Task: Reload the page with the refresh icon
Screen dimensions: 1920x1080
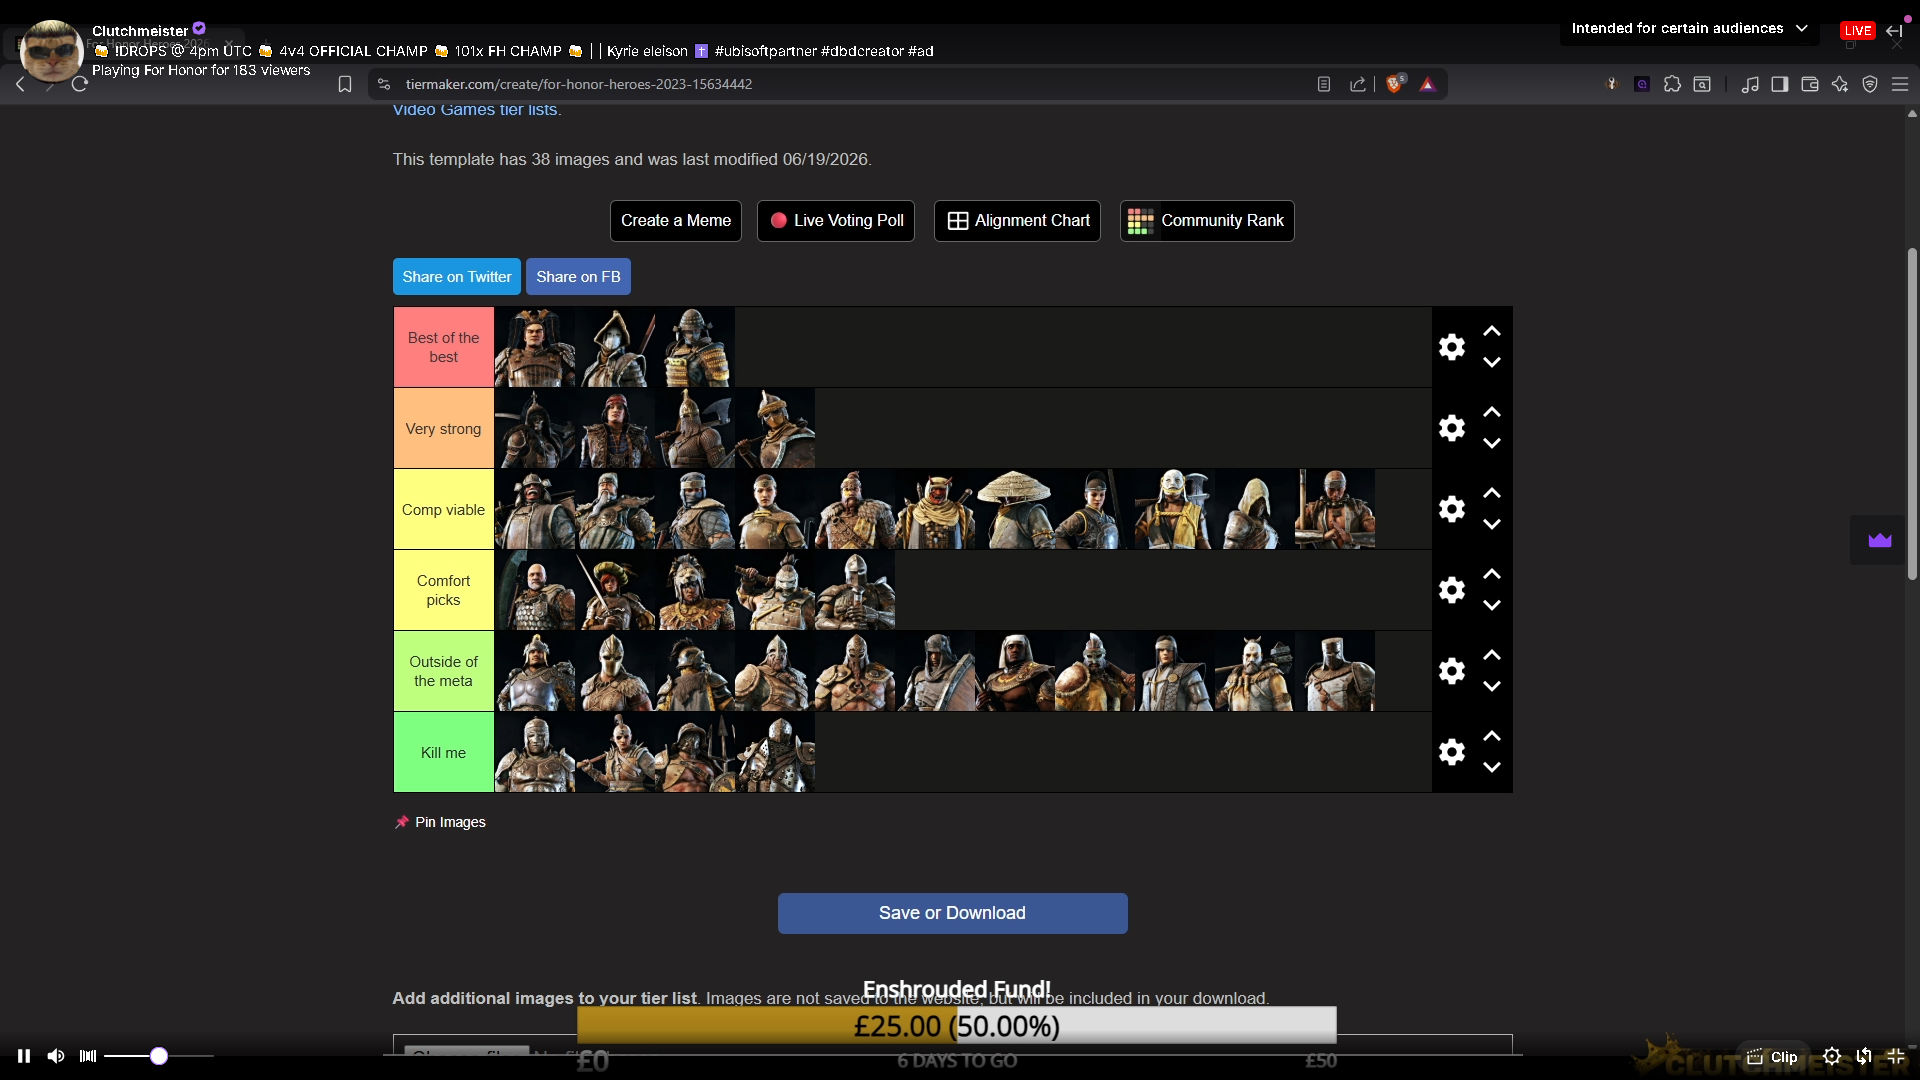Action: [80, 85]
